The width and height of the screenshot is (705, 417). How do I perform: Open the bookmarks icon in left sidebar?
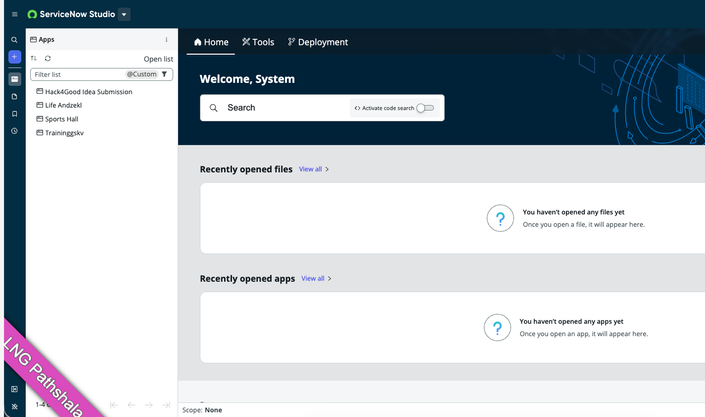[14, 114]
